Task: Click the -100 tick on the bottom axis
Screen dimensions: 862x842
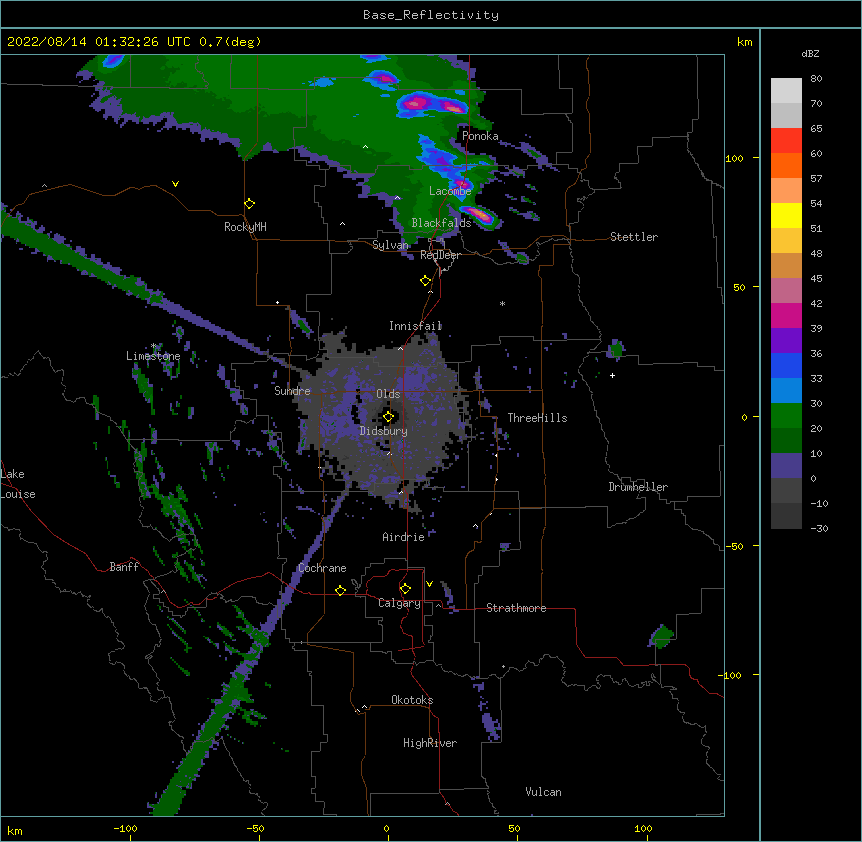Action: (x=125, y=828)
